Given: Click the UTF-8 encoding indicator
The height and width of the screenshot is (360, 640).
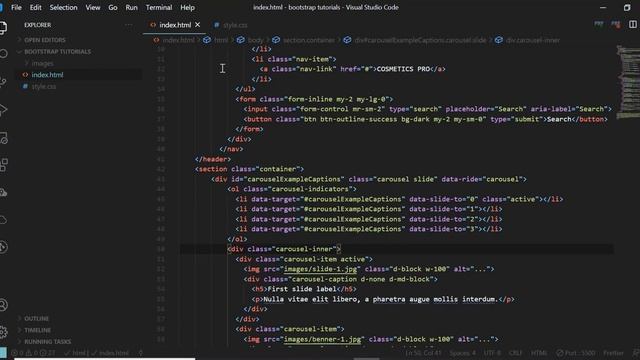Looking at the screenshot, I should [x=492, y=353].
